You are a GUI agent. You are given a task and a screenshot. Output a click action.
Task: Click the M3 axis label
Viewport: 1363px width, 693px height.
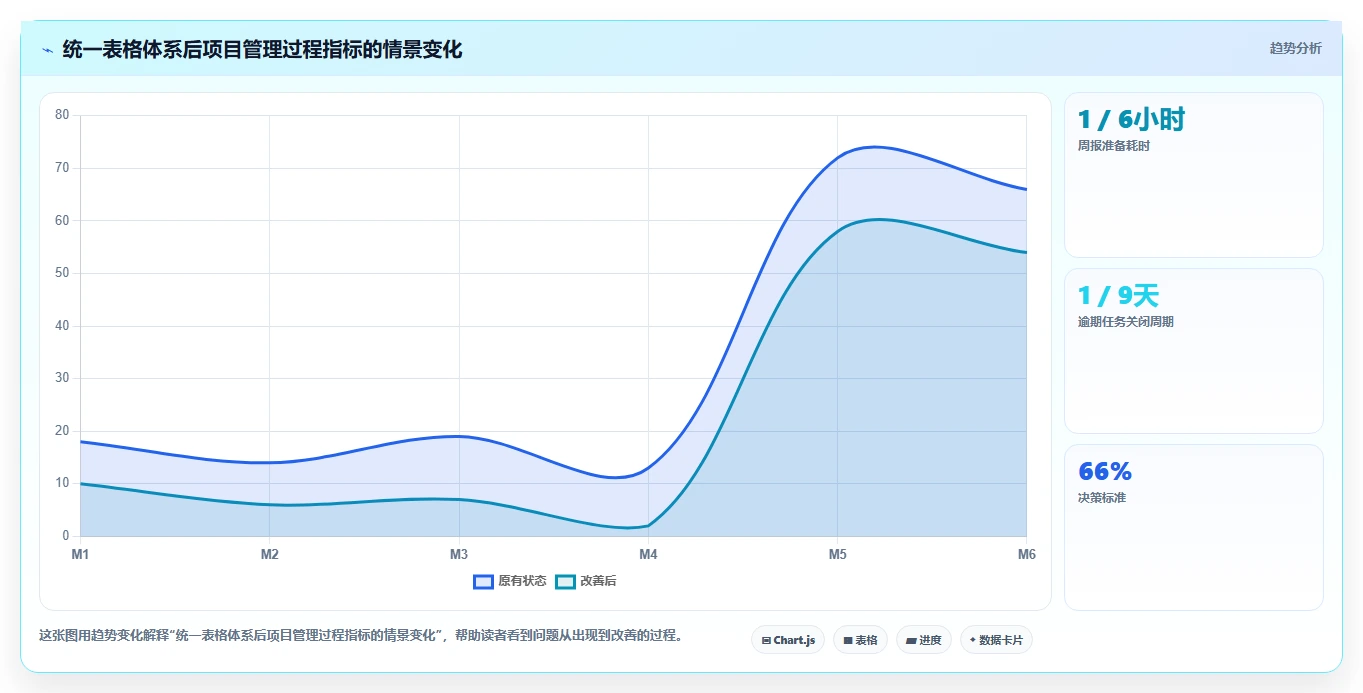pos(459,554)
